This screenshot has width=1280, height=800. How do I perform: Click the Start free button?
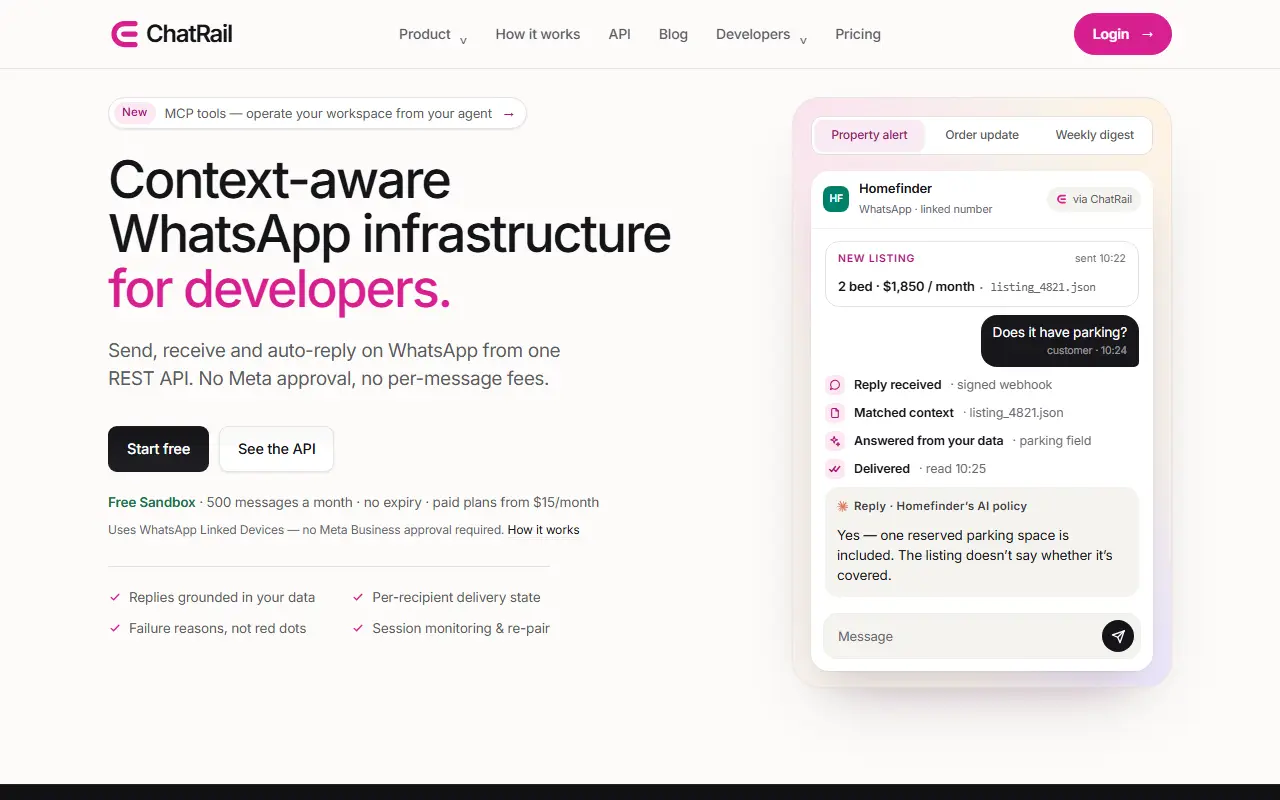coord(158,449)
